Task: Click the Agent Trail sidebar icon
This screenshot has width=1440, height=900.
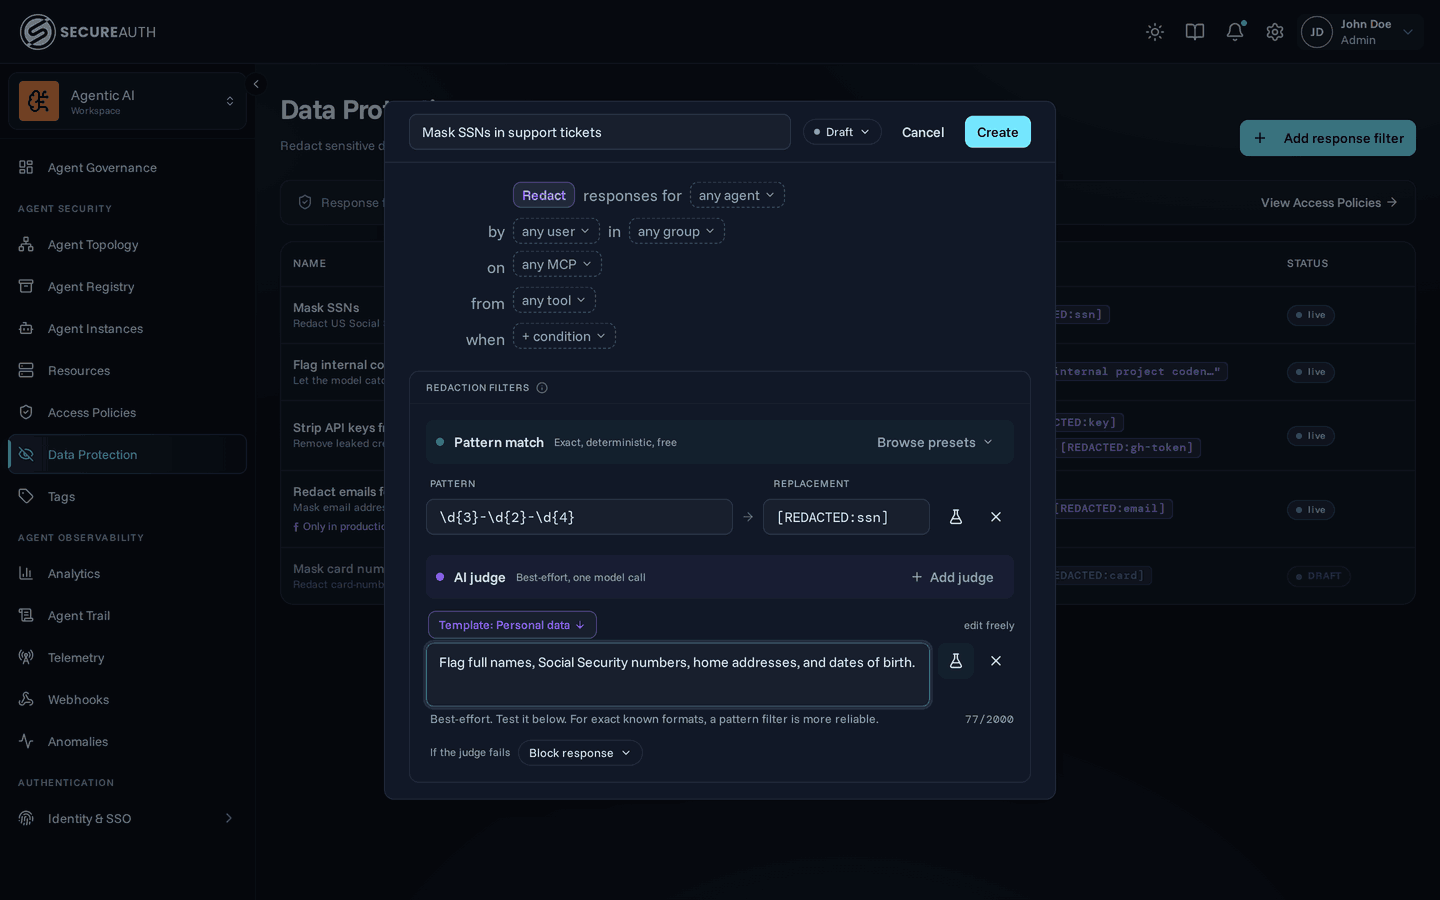Action: coord(26,615)
